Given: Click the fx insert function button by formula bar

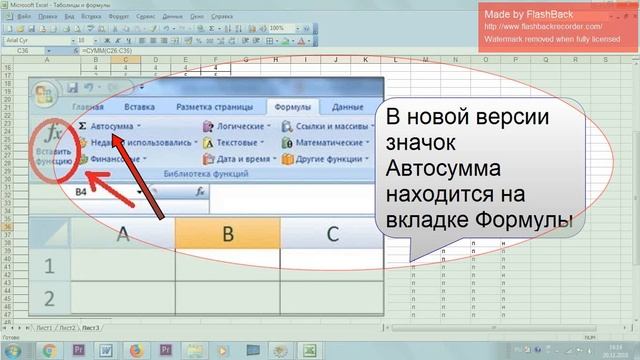Looking at the screenshot, I should [x=76, y=51].
